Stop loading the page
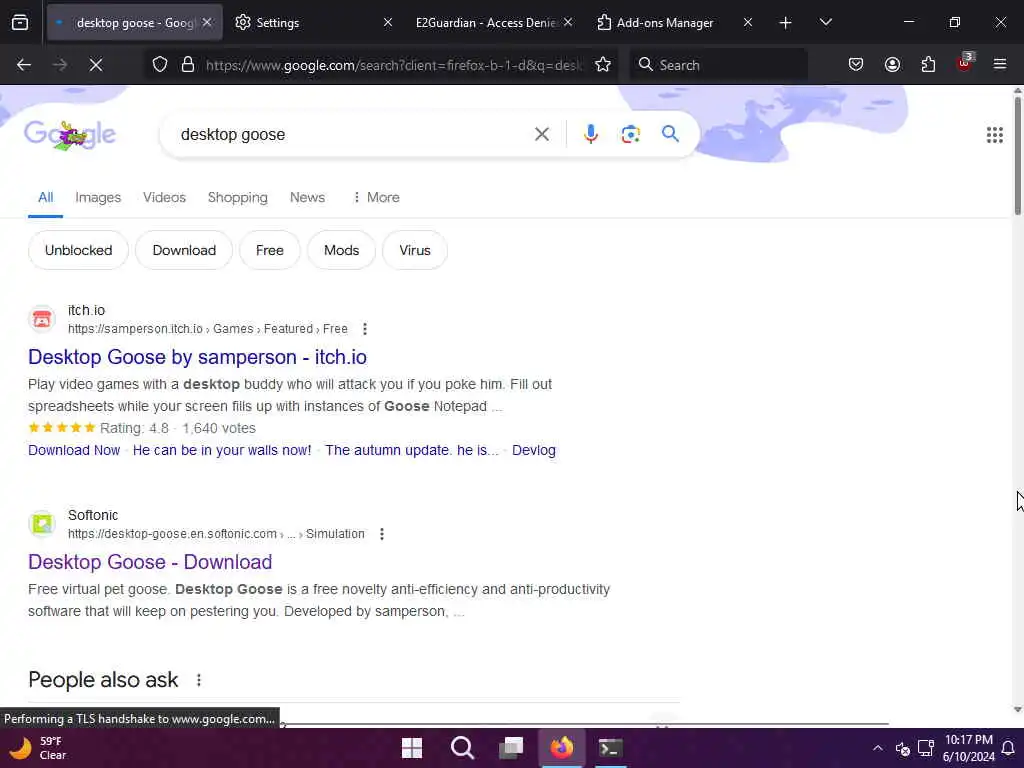1024x768 pixels. [x=96, y=65]
